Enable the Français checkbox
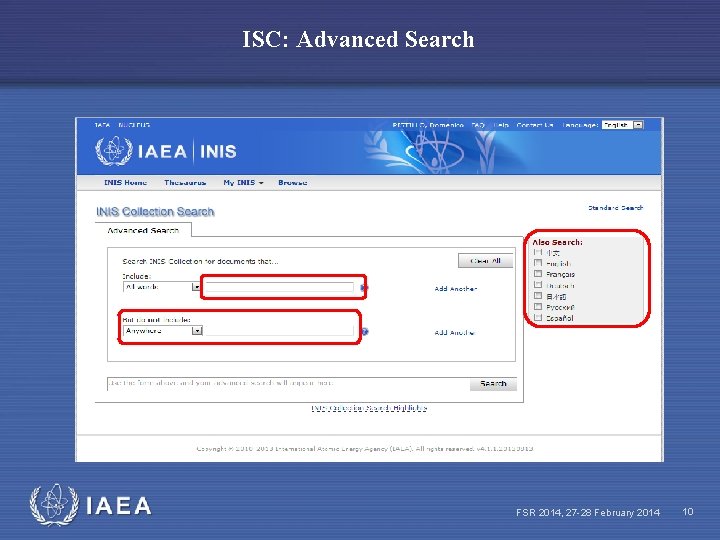Screen dimensions: 720x540 pyautogui.click(x=538, y=274)
